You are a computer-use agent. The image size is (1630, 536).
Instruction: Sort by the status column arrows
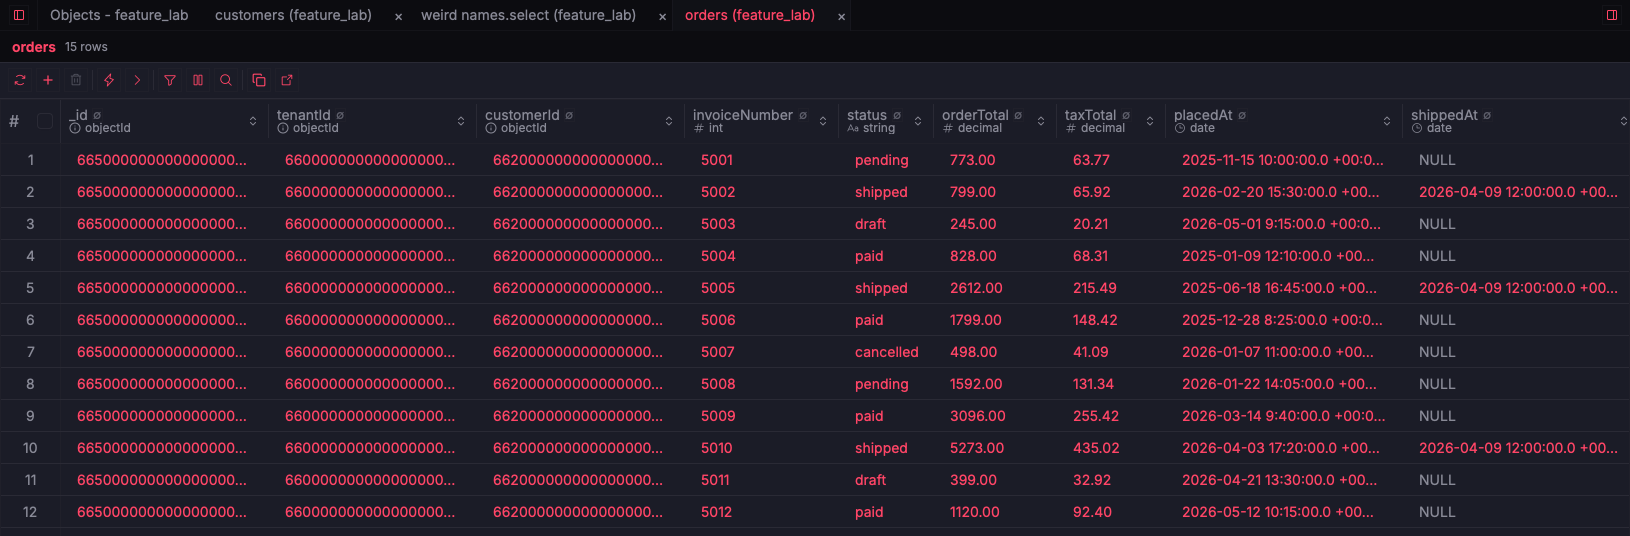918,121
